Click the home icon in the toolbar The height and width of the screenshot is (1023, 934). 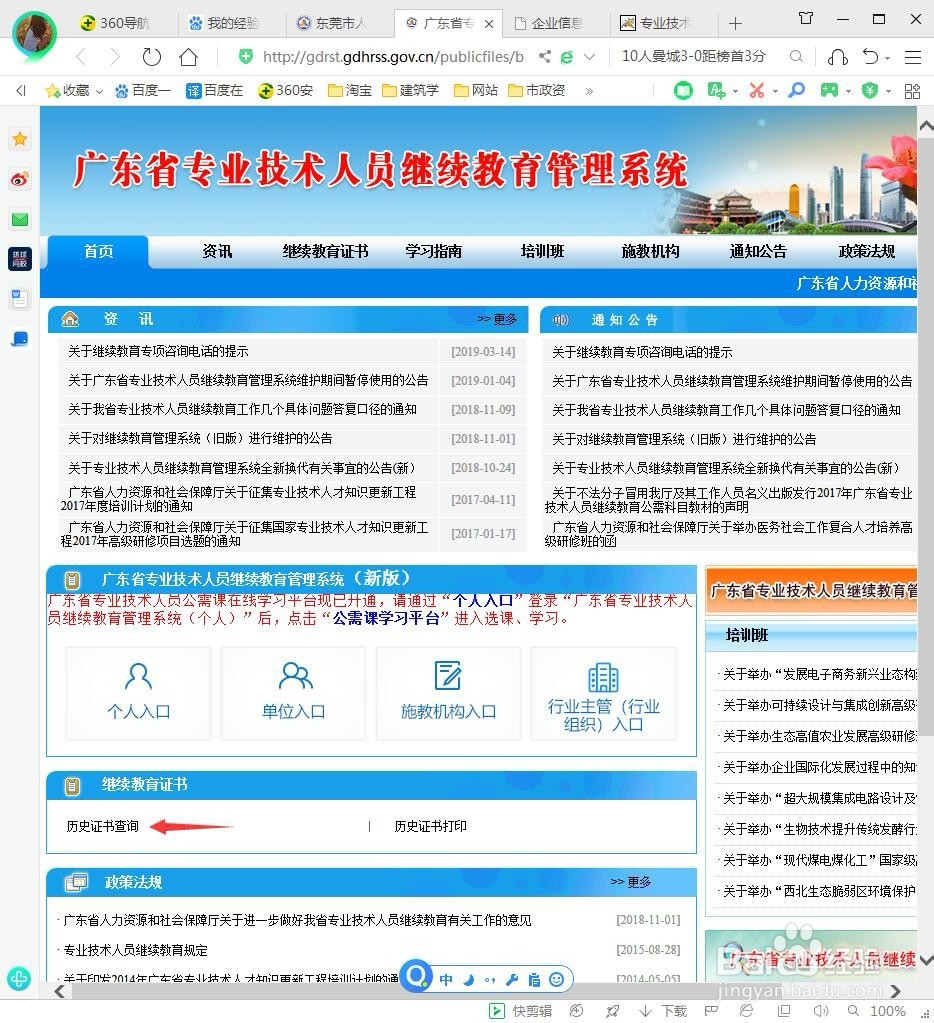coord(188,57)
